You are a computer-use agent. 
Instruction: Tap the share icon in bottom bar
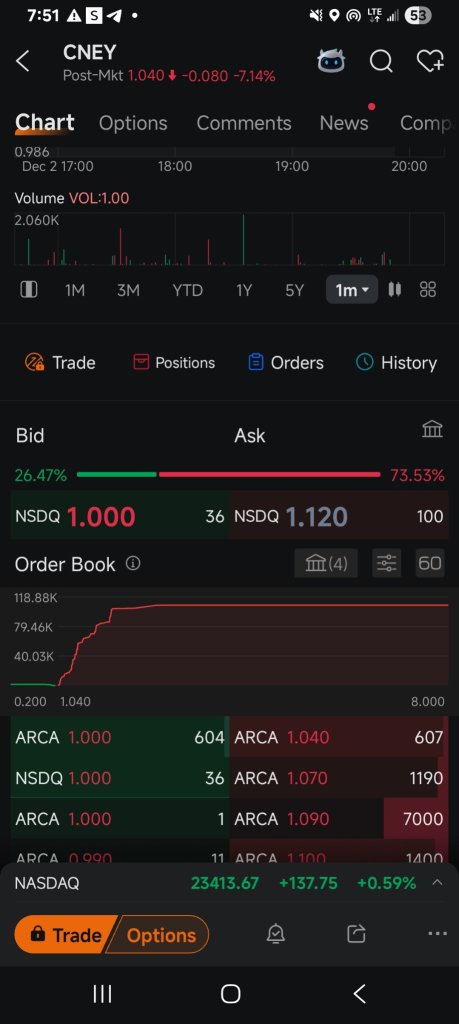356,935
